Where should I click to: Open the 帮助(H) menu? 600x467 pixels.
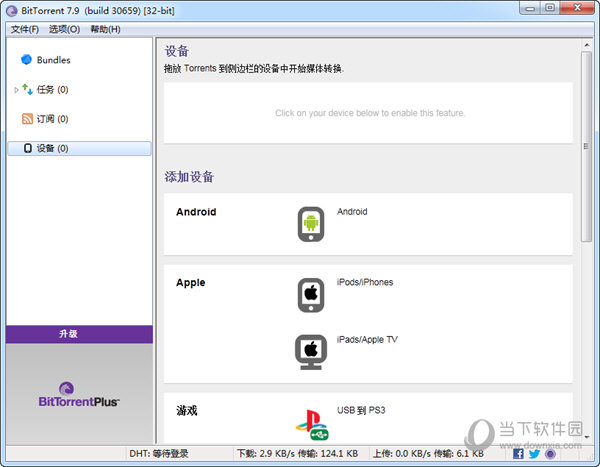pyautogui.click(x=105, y=29)
